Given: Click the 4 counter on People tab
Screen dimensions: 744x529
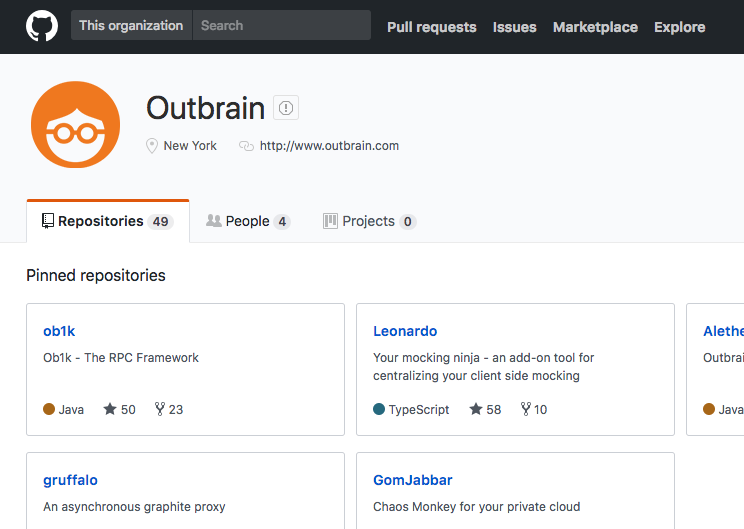Looking at the screenshot, I should click(282, 222).
